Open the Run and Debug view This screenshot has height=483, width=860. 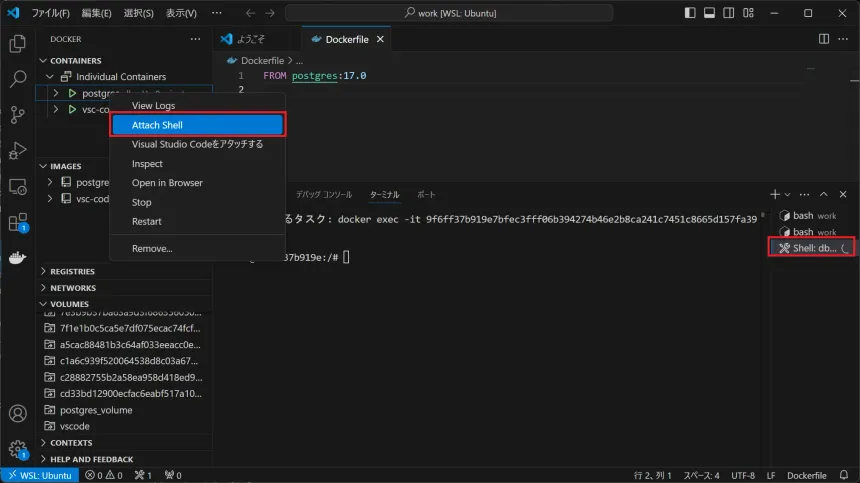pyautogui.click(x=17, y=151)
